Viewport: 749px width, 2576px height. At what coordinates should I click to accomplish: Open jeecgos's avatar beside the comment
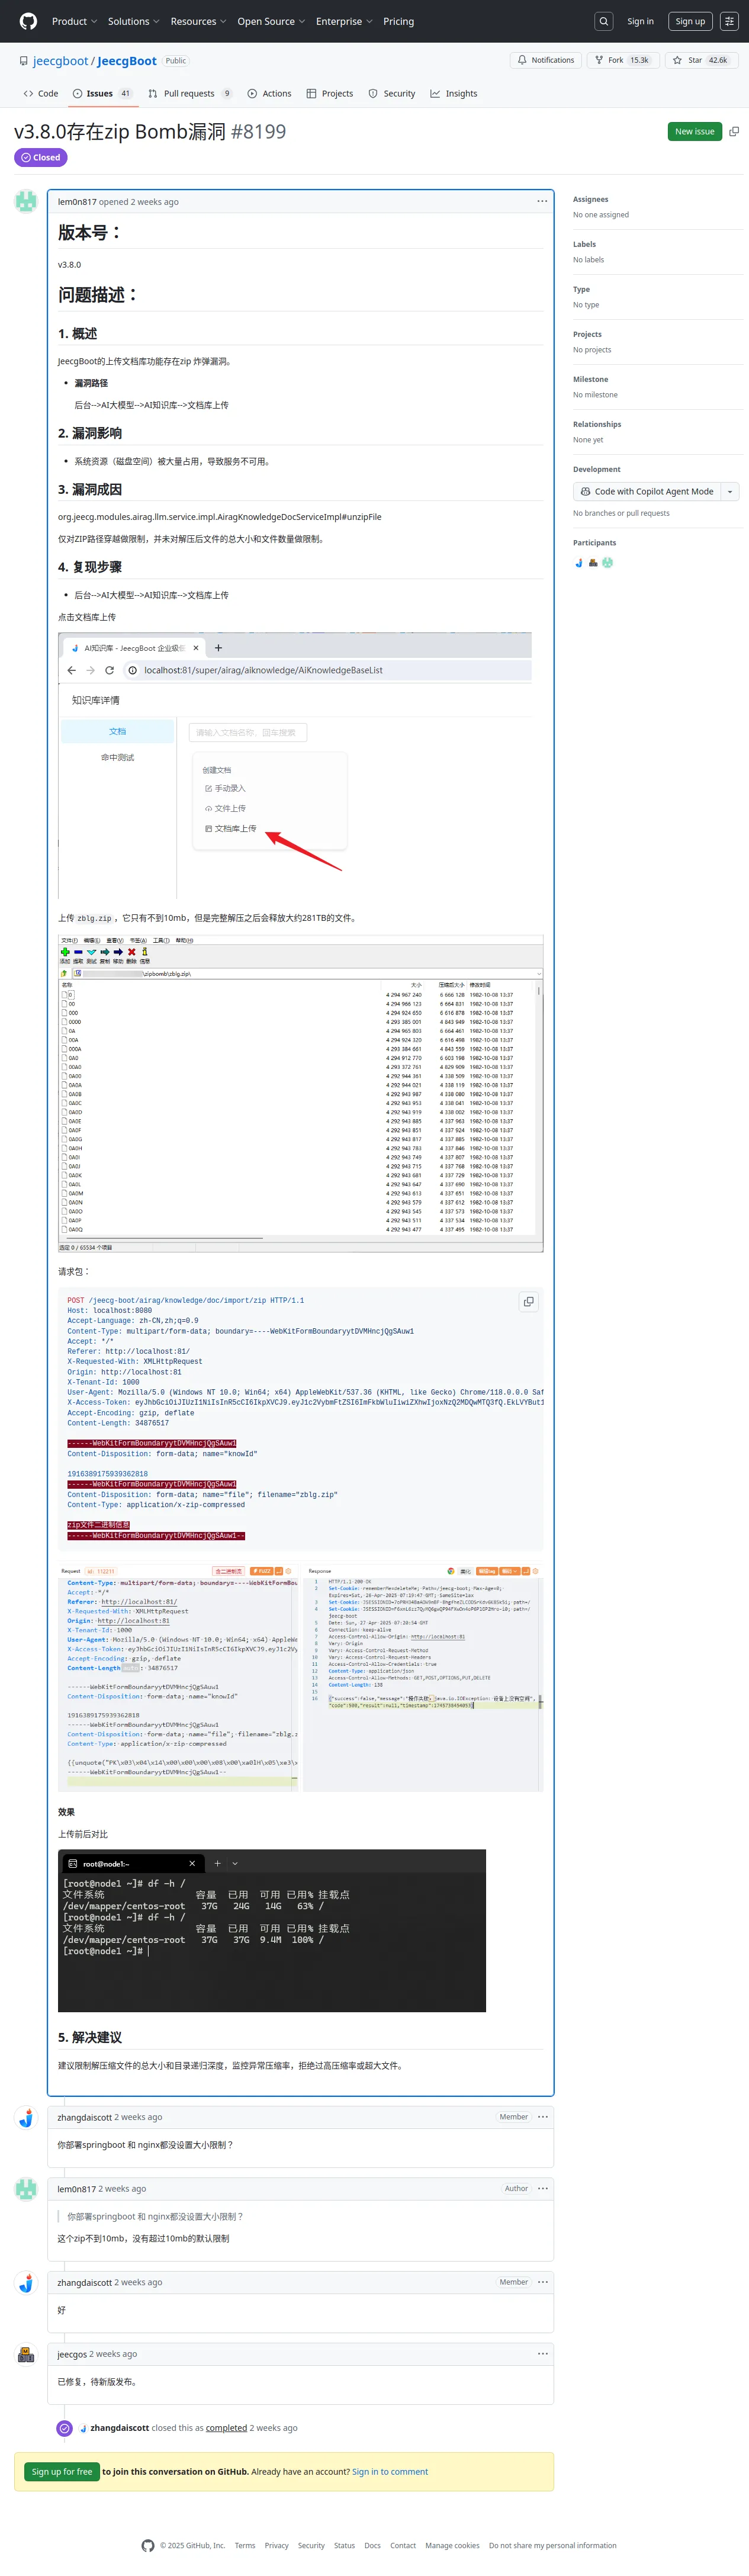click(x=26, y=2354)
